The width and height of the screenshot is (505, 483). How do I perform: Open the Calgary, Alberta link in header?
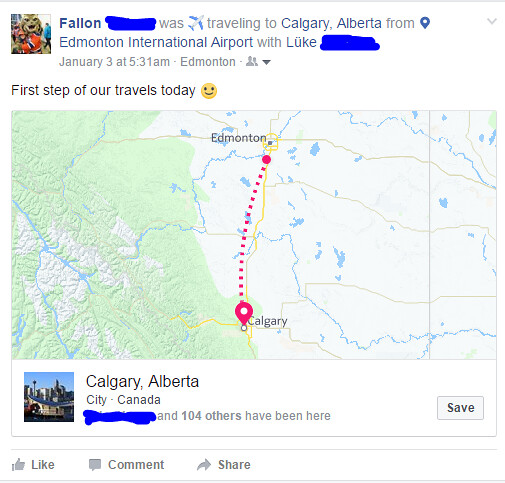tap(331, 23)
